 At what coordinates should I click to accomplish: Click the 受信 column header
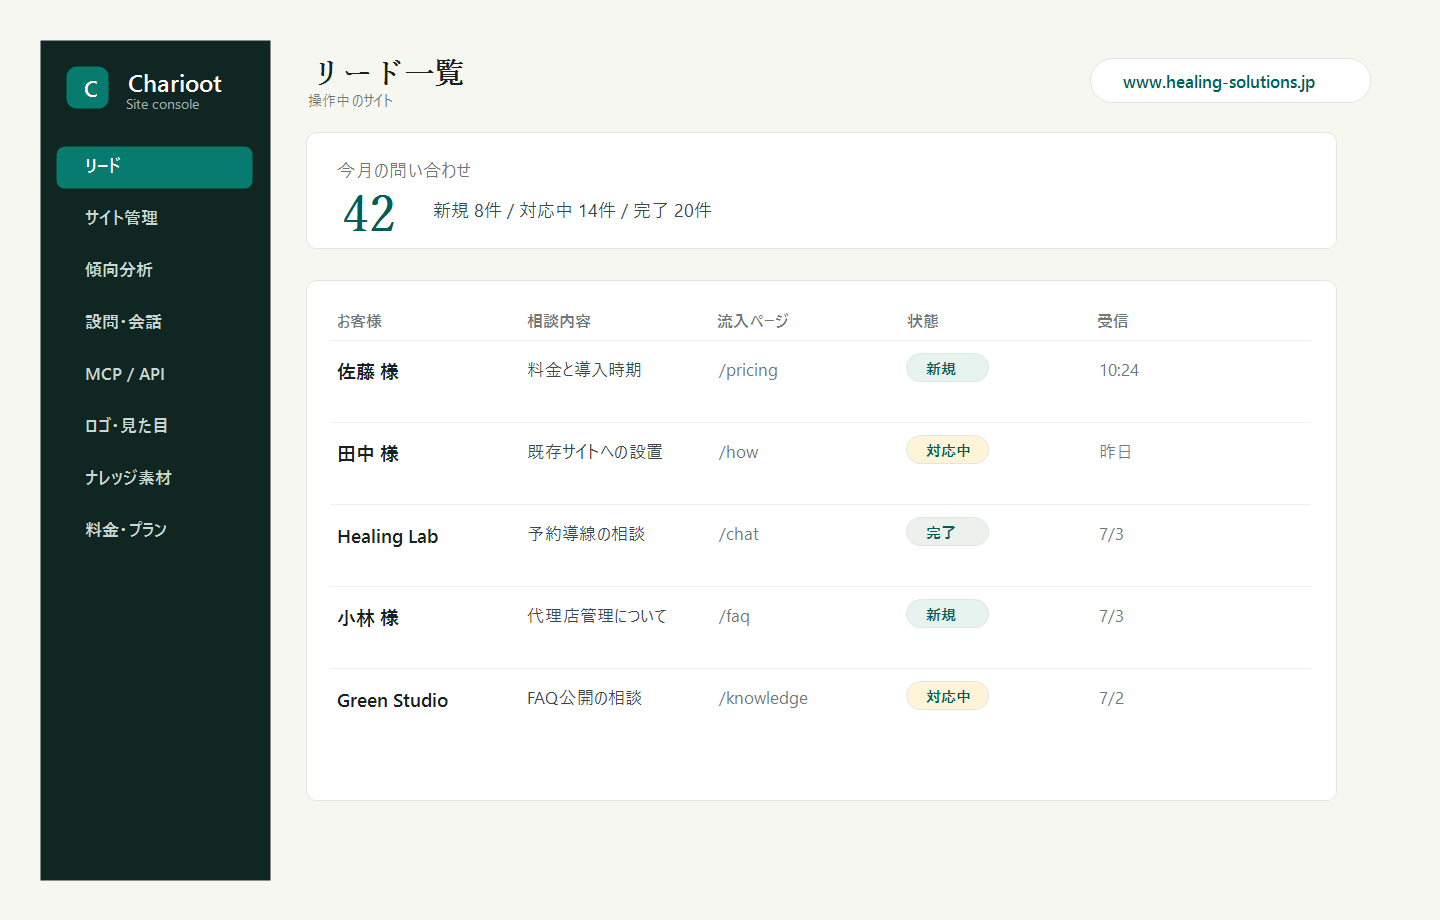[x=1113, y=321]
